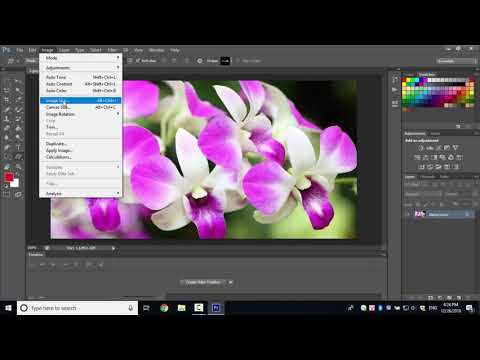Switch to the Styles tab
This screenshot has height=360, width=480.
435,133
